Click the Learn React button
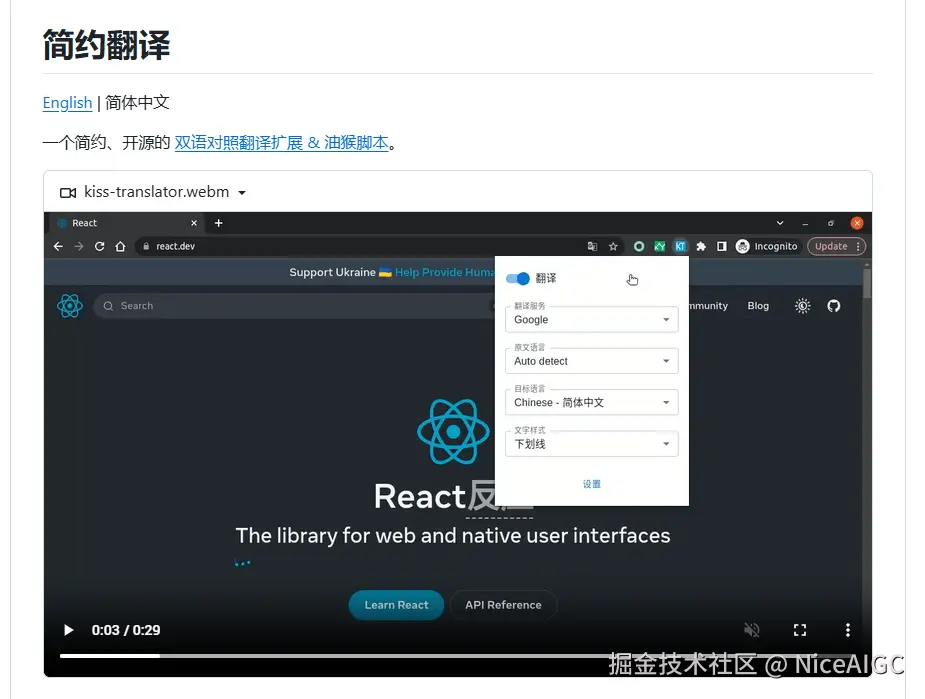The width and height of the screenshot is (925, 699). (x=396, y=605)
